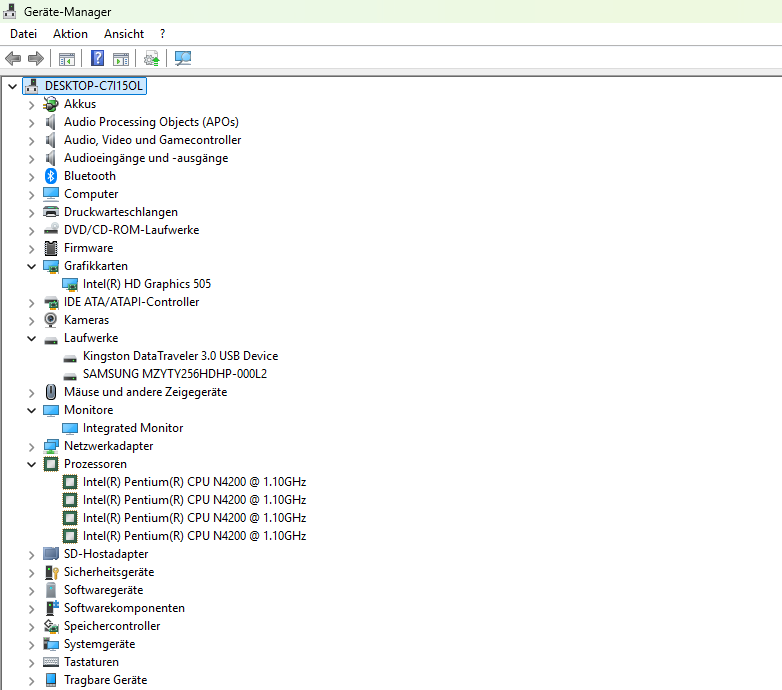Screen dimensions: 782x690
Task: Collapse the Prozessoren category
Action: click(31, 464)
